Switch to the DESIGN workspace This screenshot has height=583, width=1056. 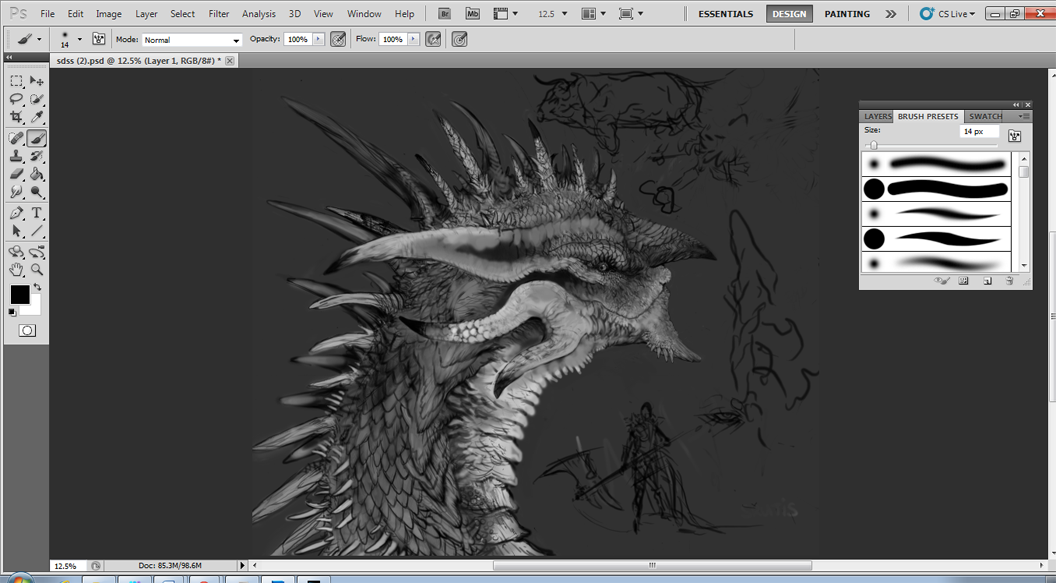pyautogui.click(x=789, y=14)
